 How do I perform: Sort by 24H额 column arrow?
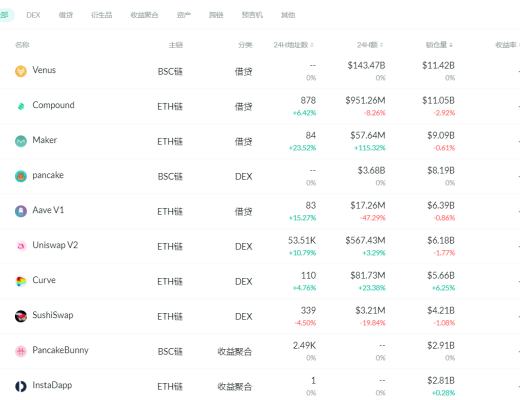click(x=381, y=45)
